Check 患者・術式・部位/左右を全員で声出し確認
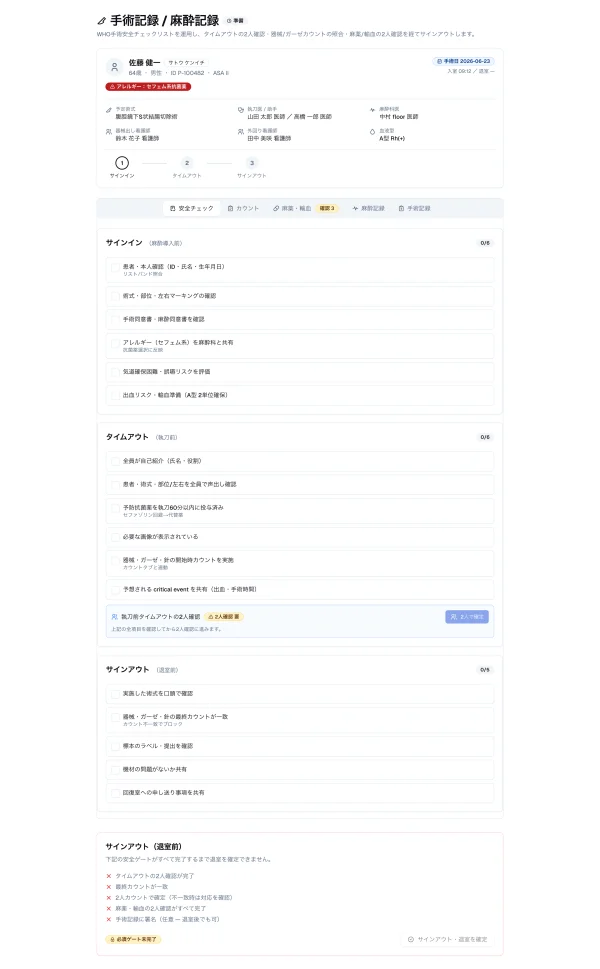Image resolution: width=600 pixels, height=969 pixels. (x=115, y=484)
